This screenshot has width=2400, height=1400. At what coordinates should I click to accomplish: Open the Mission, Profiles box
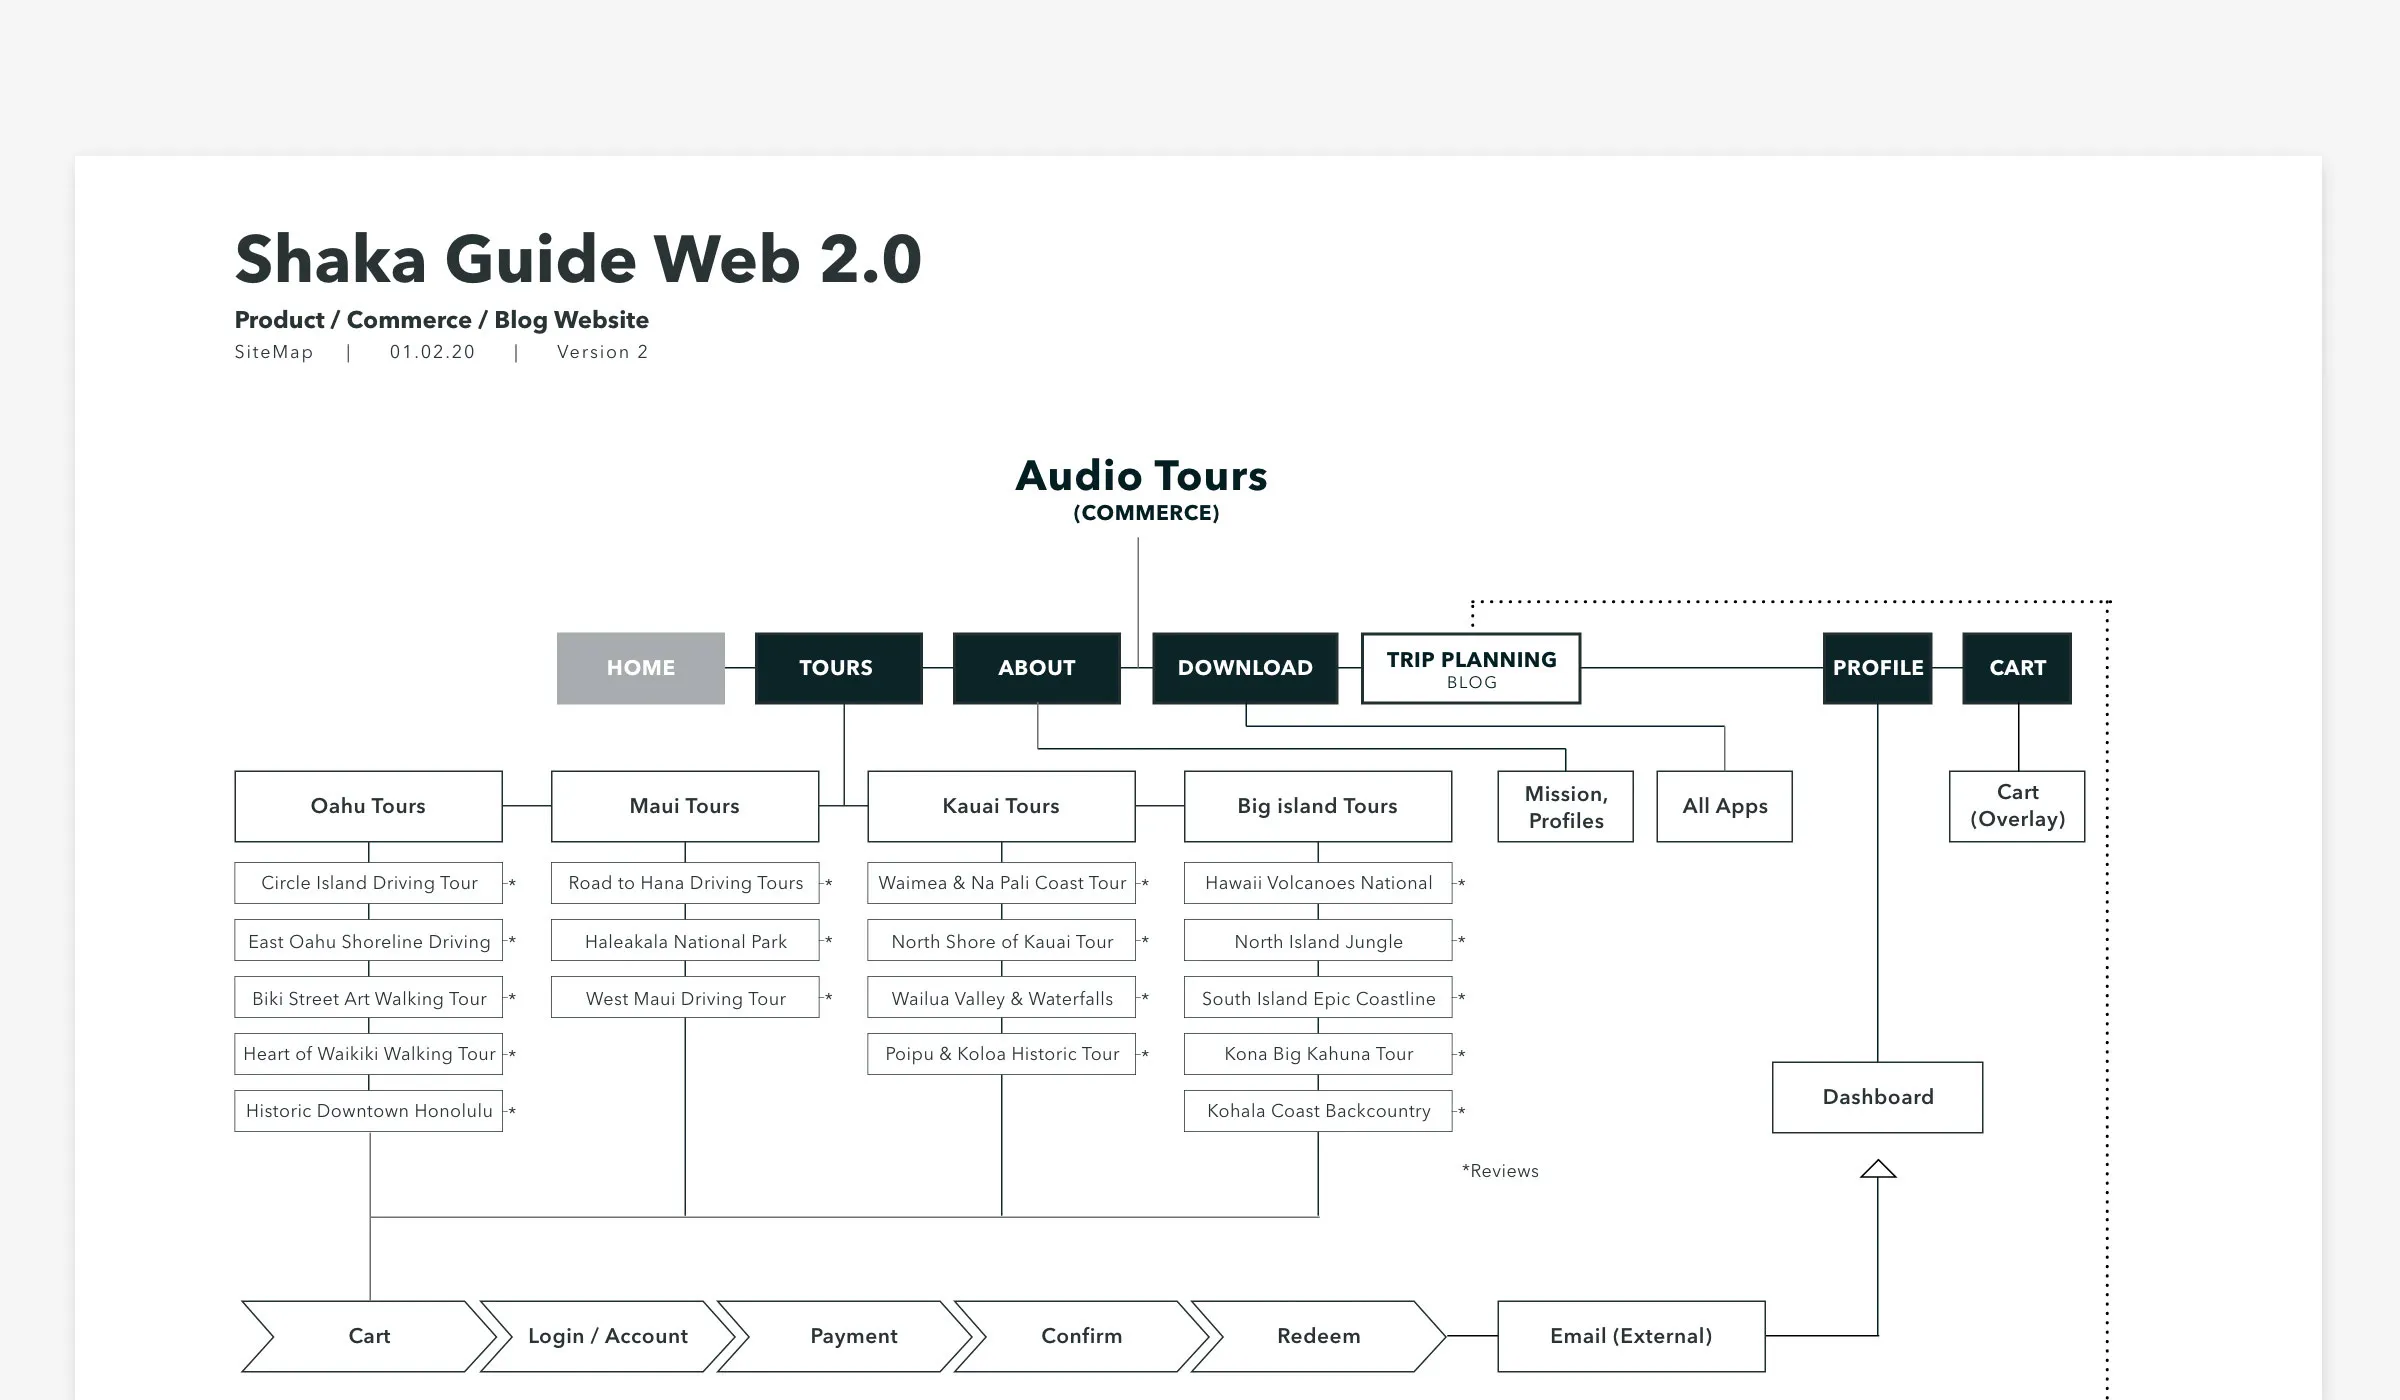1566,806
